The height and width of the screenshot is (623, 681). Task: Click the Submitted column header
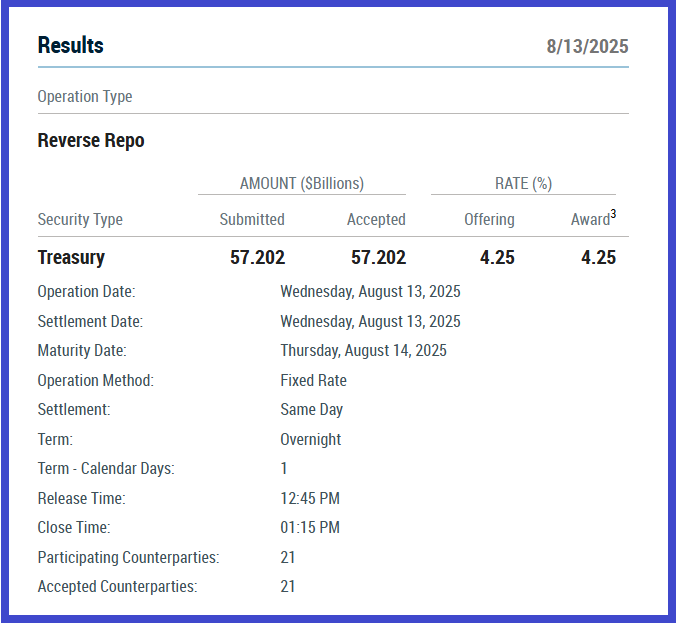click(x=252, y=220)
